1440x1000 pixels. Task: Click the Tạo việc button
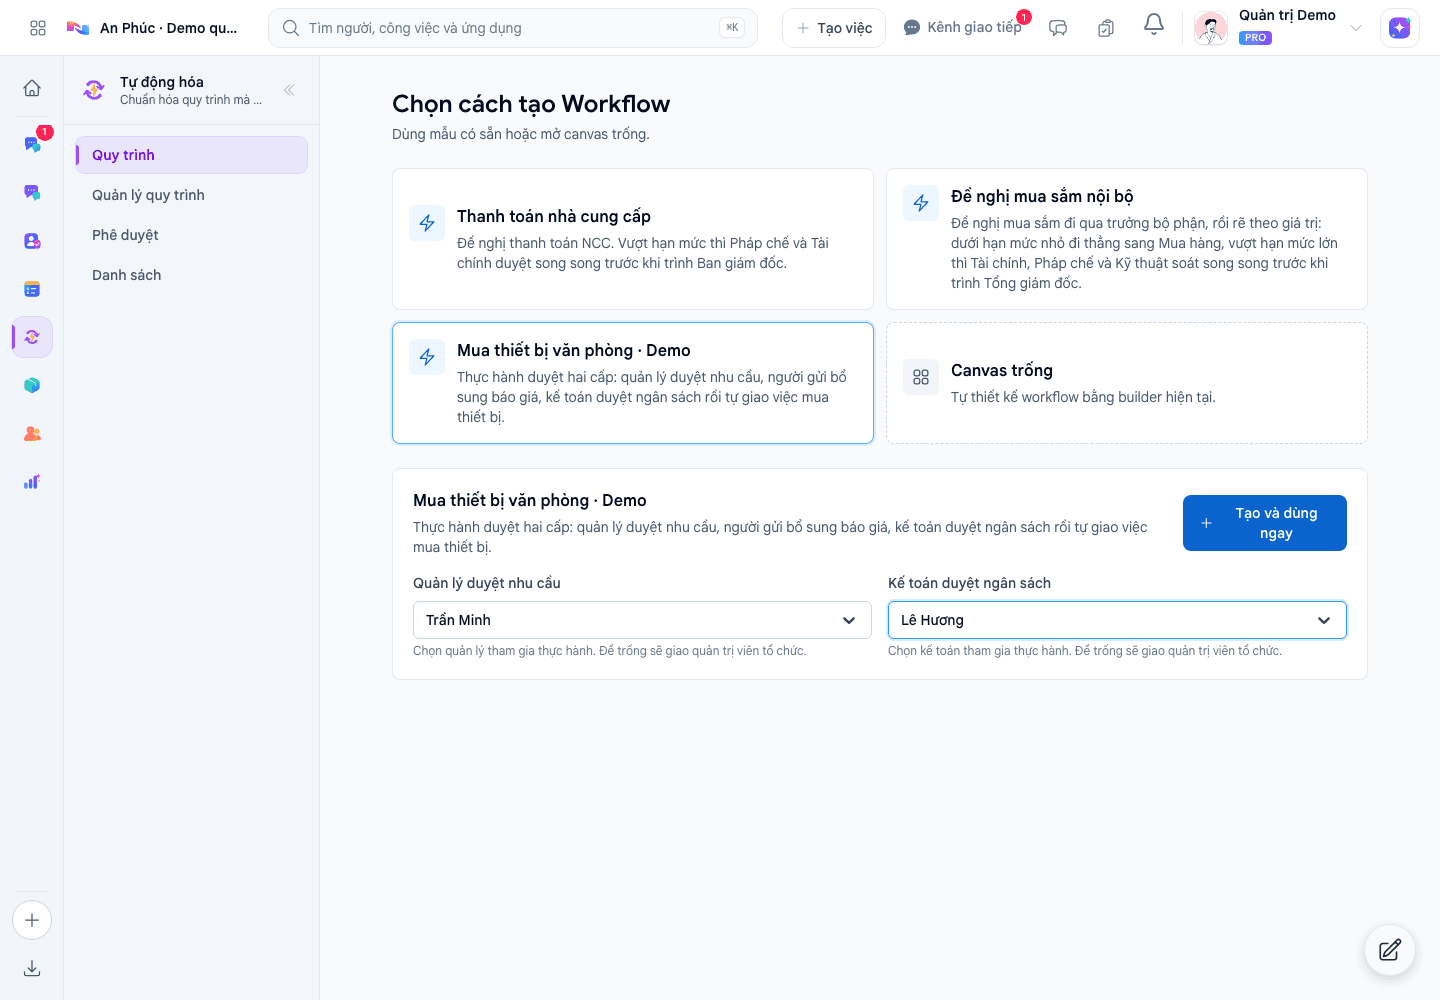pos(834,28)
